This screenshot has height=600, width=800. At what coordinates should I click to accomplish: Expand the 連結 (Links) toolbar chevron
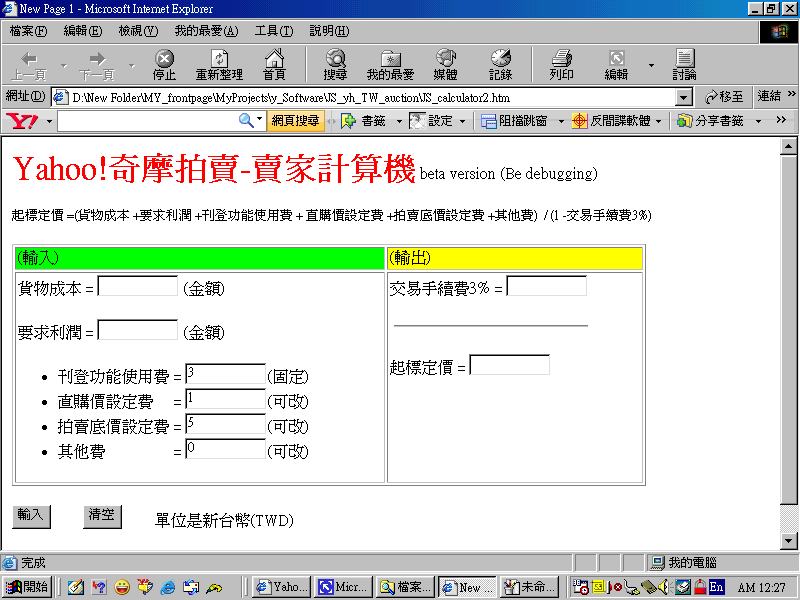coord(791,94)
